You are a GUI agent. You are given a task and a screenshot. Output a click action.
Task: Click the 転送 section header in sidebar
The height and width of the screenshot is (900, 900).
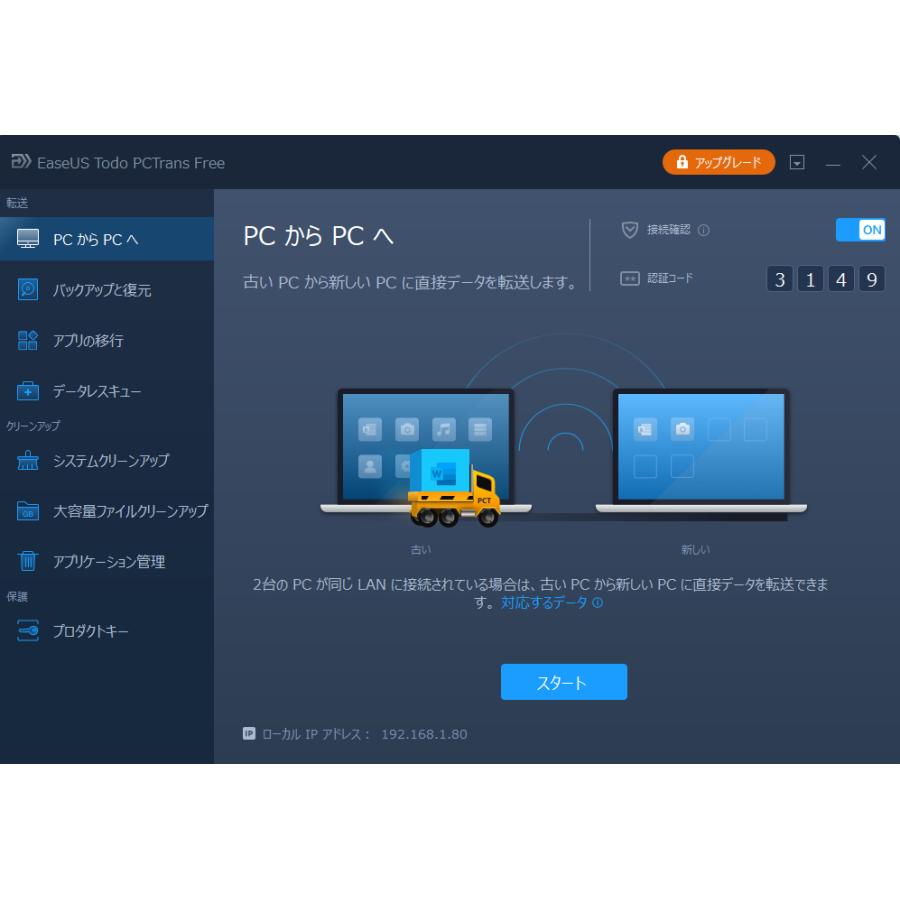click(17, 203)
